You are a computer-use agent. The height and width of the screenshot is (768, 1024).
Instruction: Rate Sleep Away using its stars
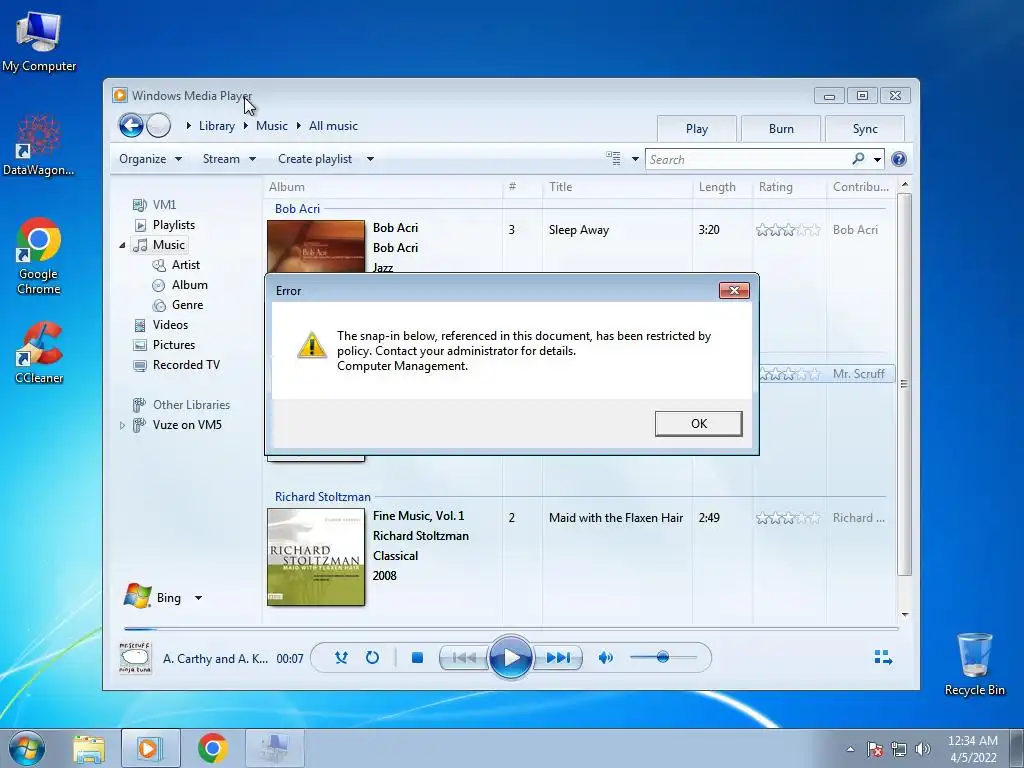coord(788,230)
